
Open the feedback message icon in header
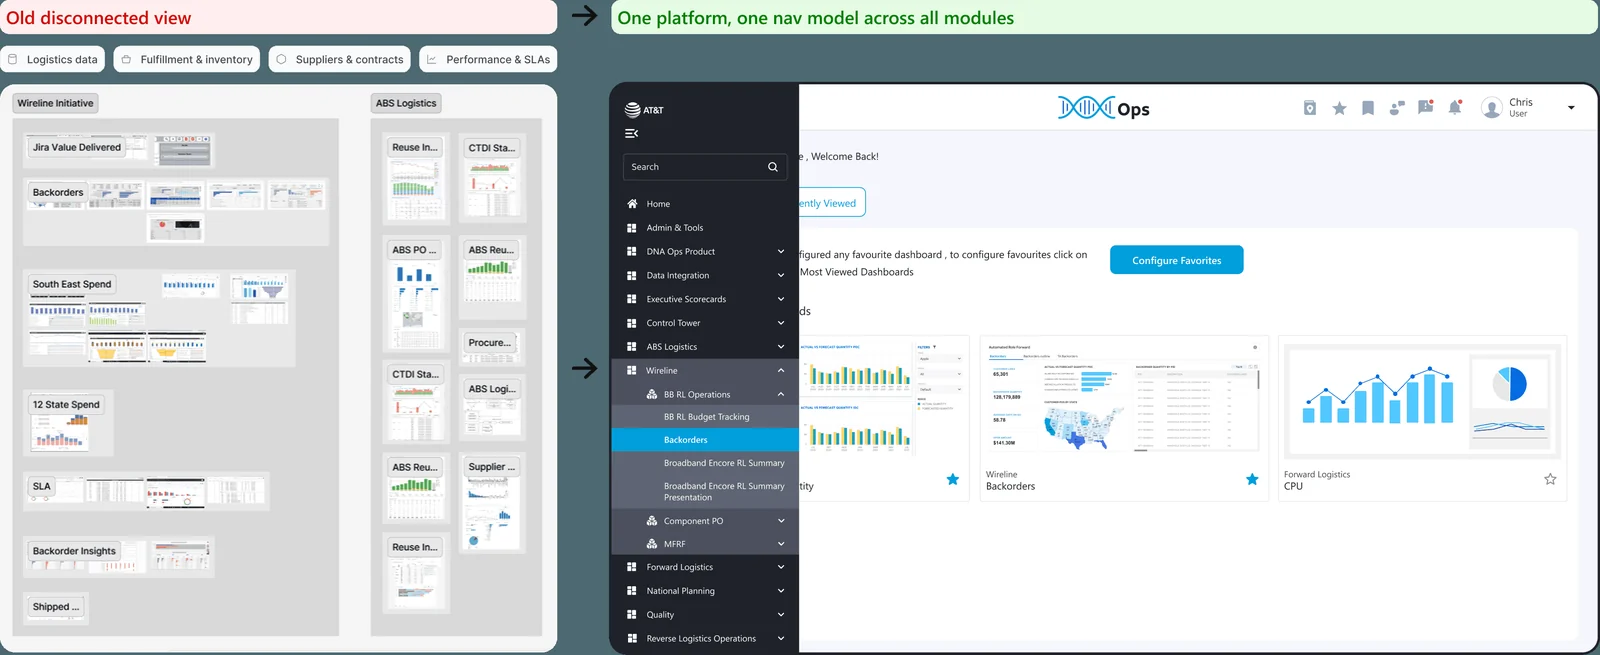[1426, 107]
